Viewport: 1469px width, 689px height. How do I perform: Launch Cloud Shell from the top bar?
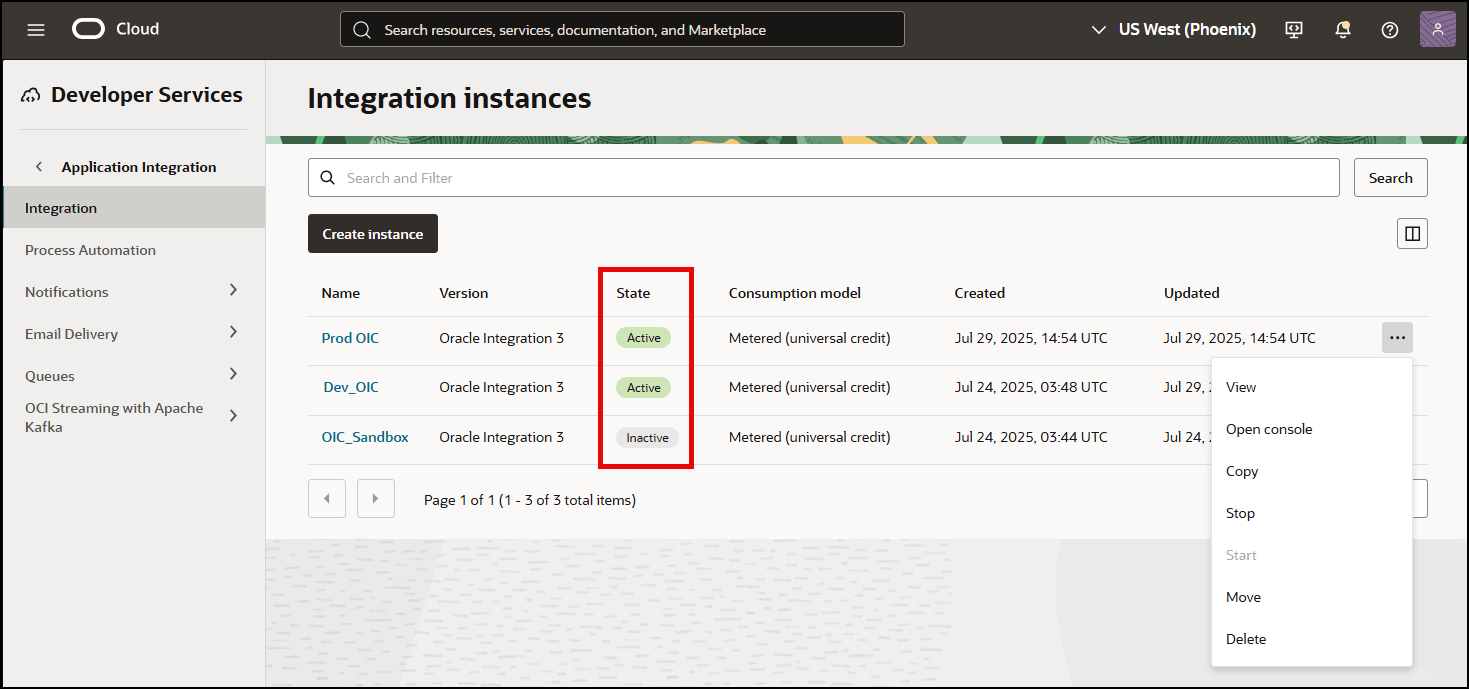click(x=1293, y=29)
